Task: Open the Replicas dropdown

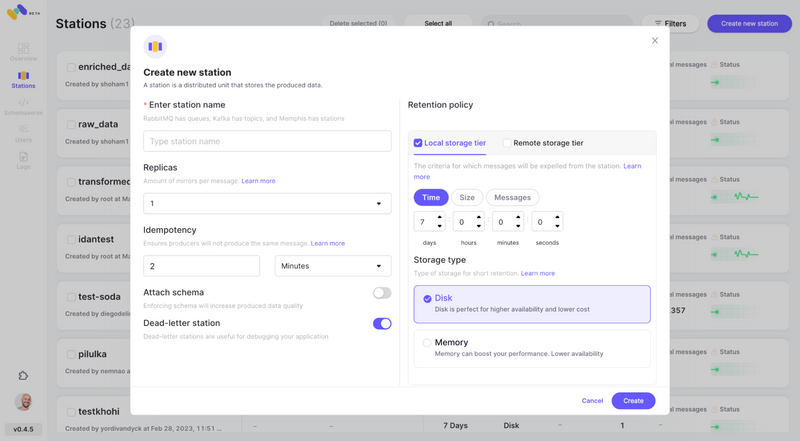Action: coord(267,204)
